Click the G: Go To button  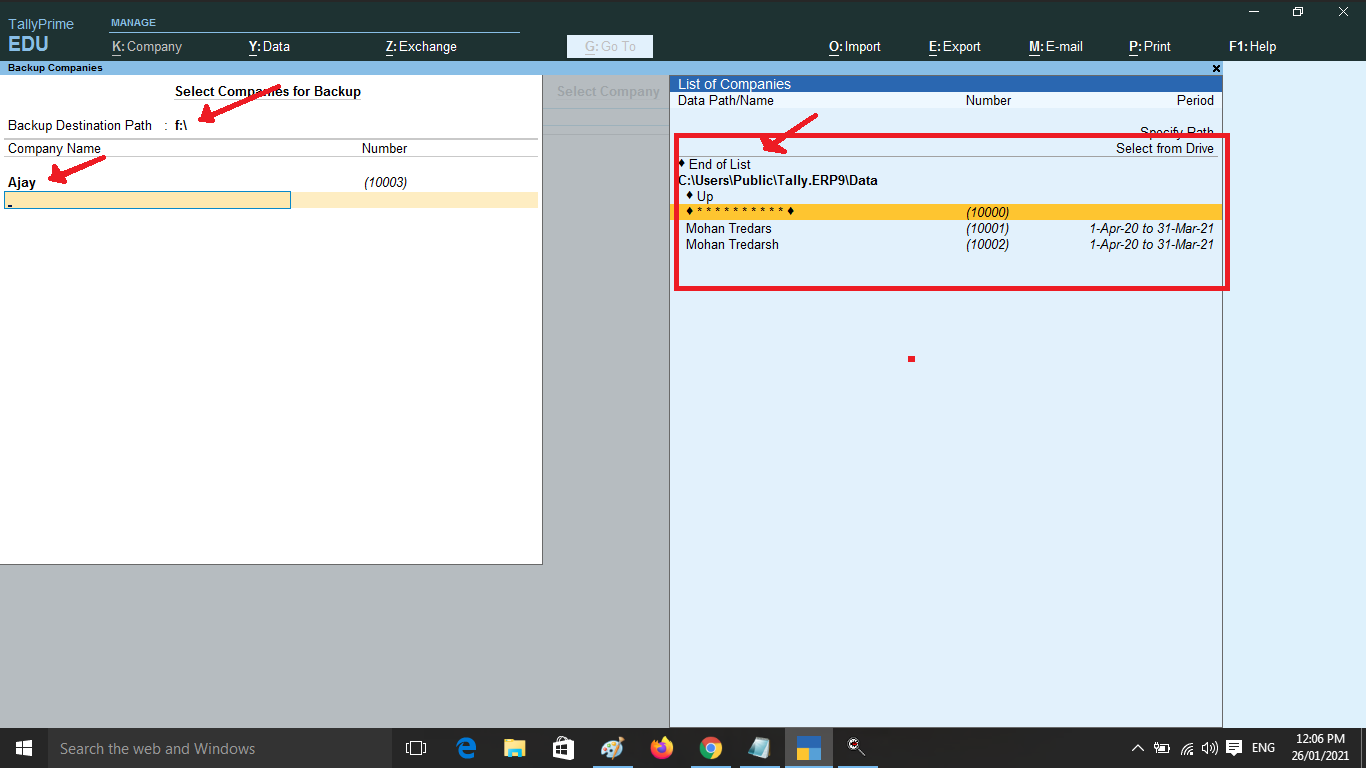click(x=610, y=46)
